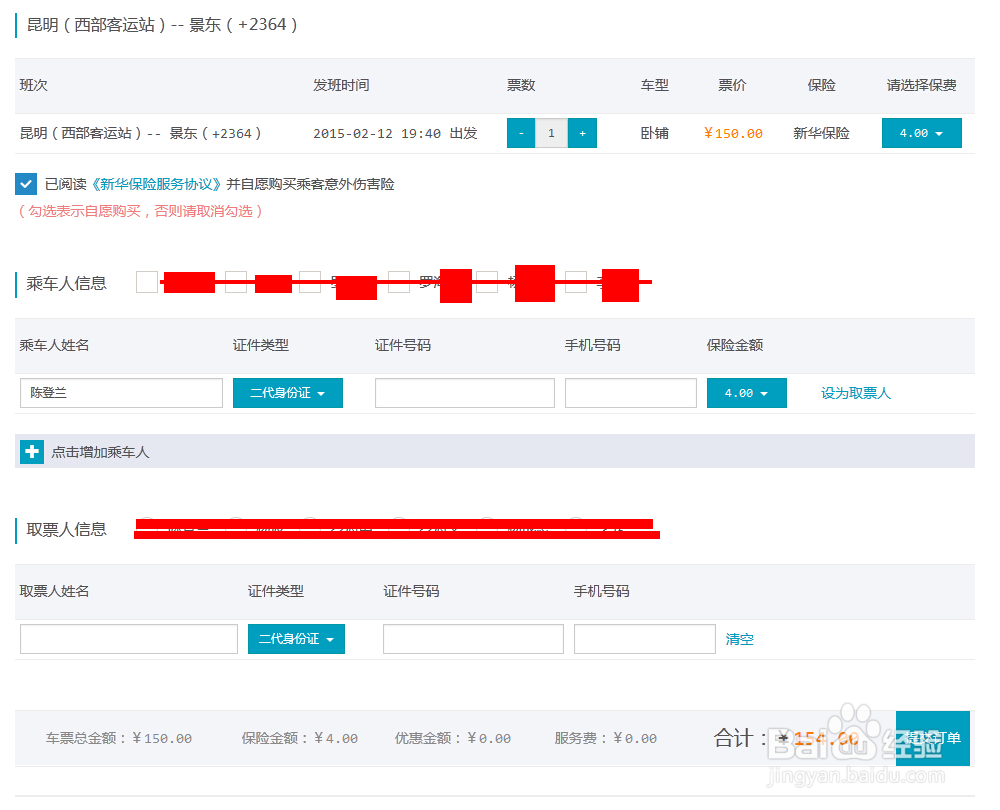Viewport: 1000px width, 810px height.
Task: Click 新华保险 in the insurance column
Action: [821, 133]
